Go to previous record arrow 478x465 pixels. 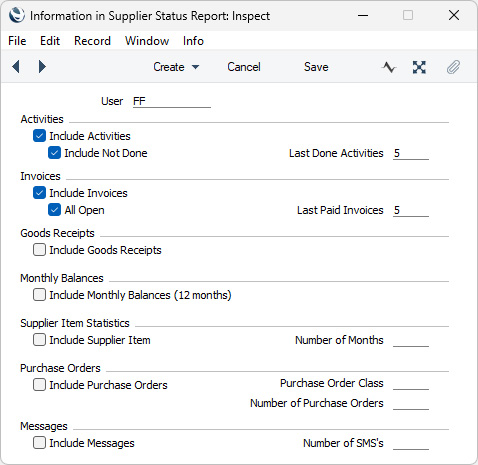16,67
